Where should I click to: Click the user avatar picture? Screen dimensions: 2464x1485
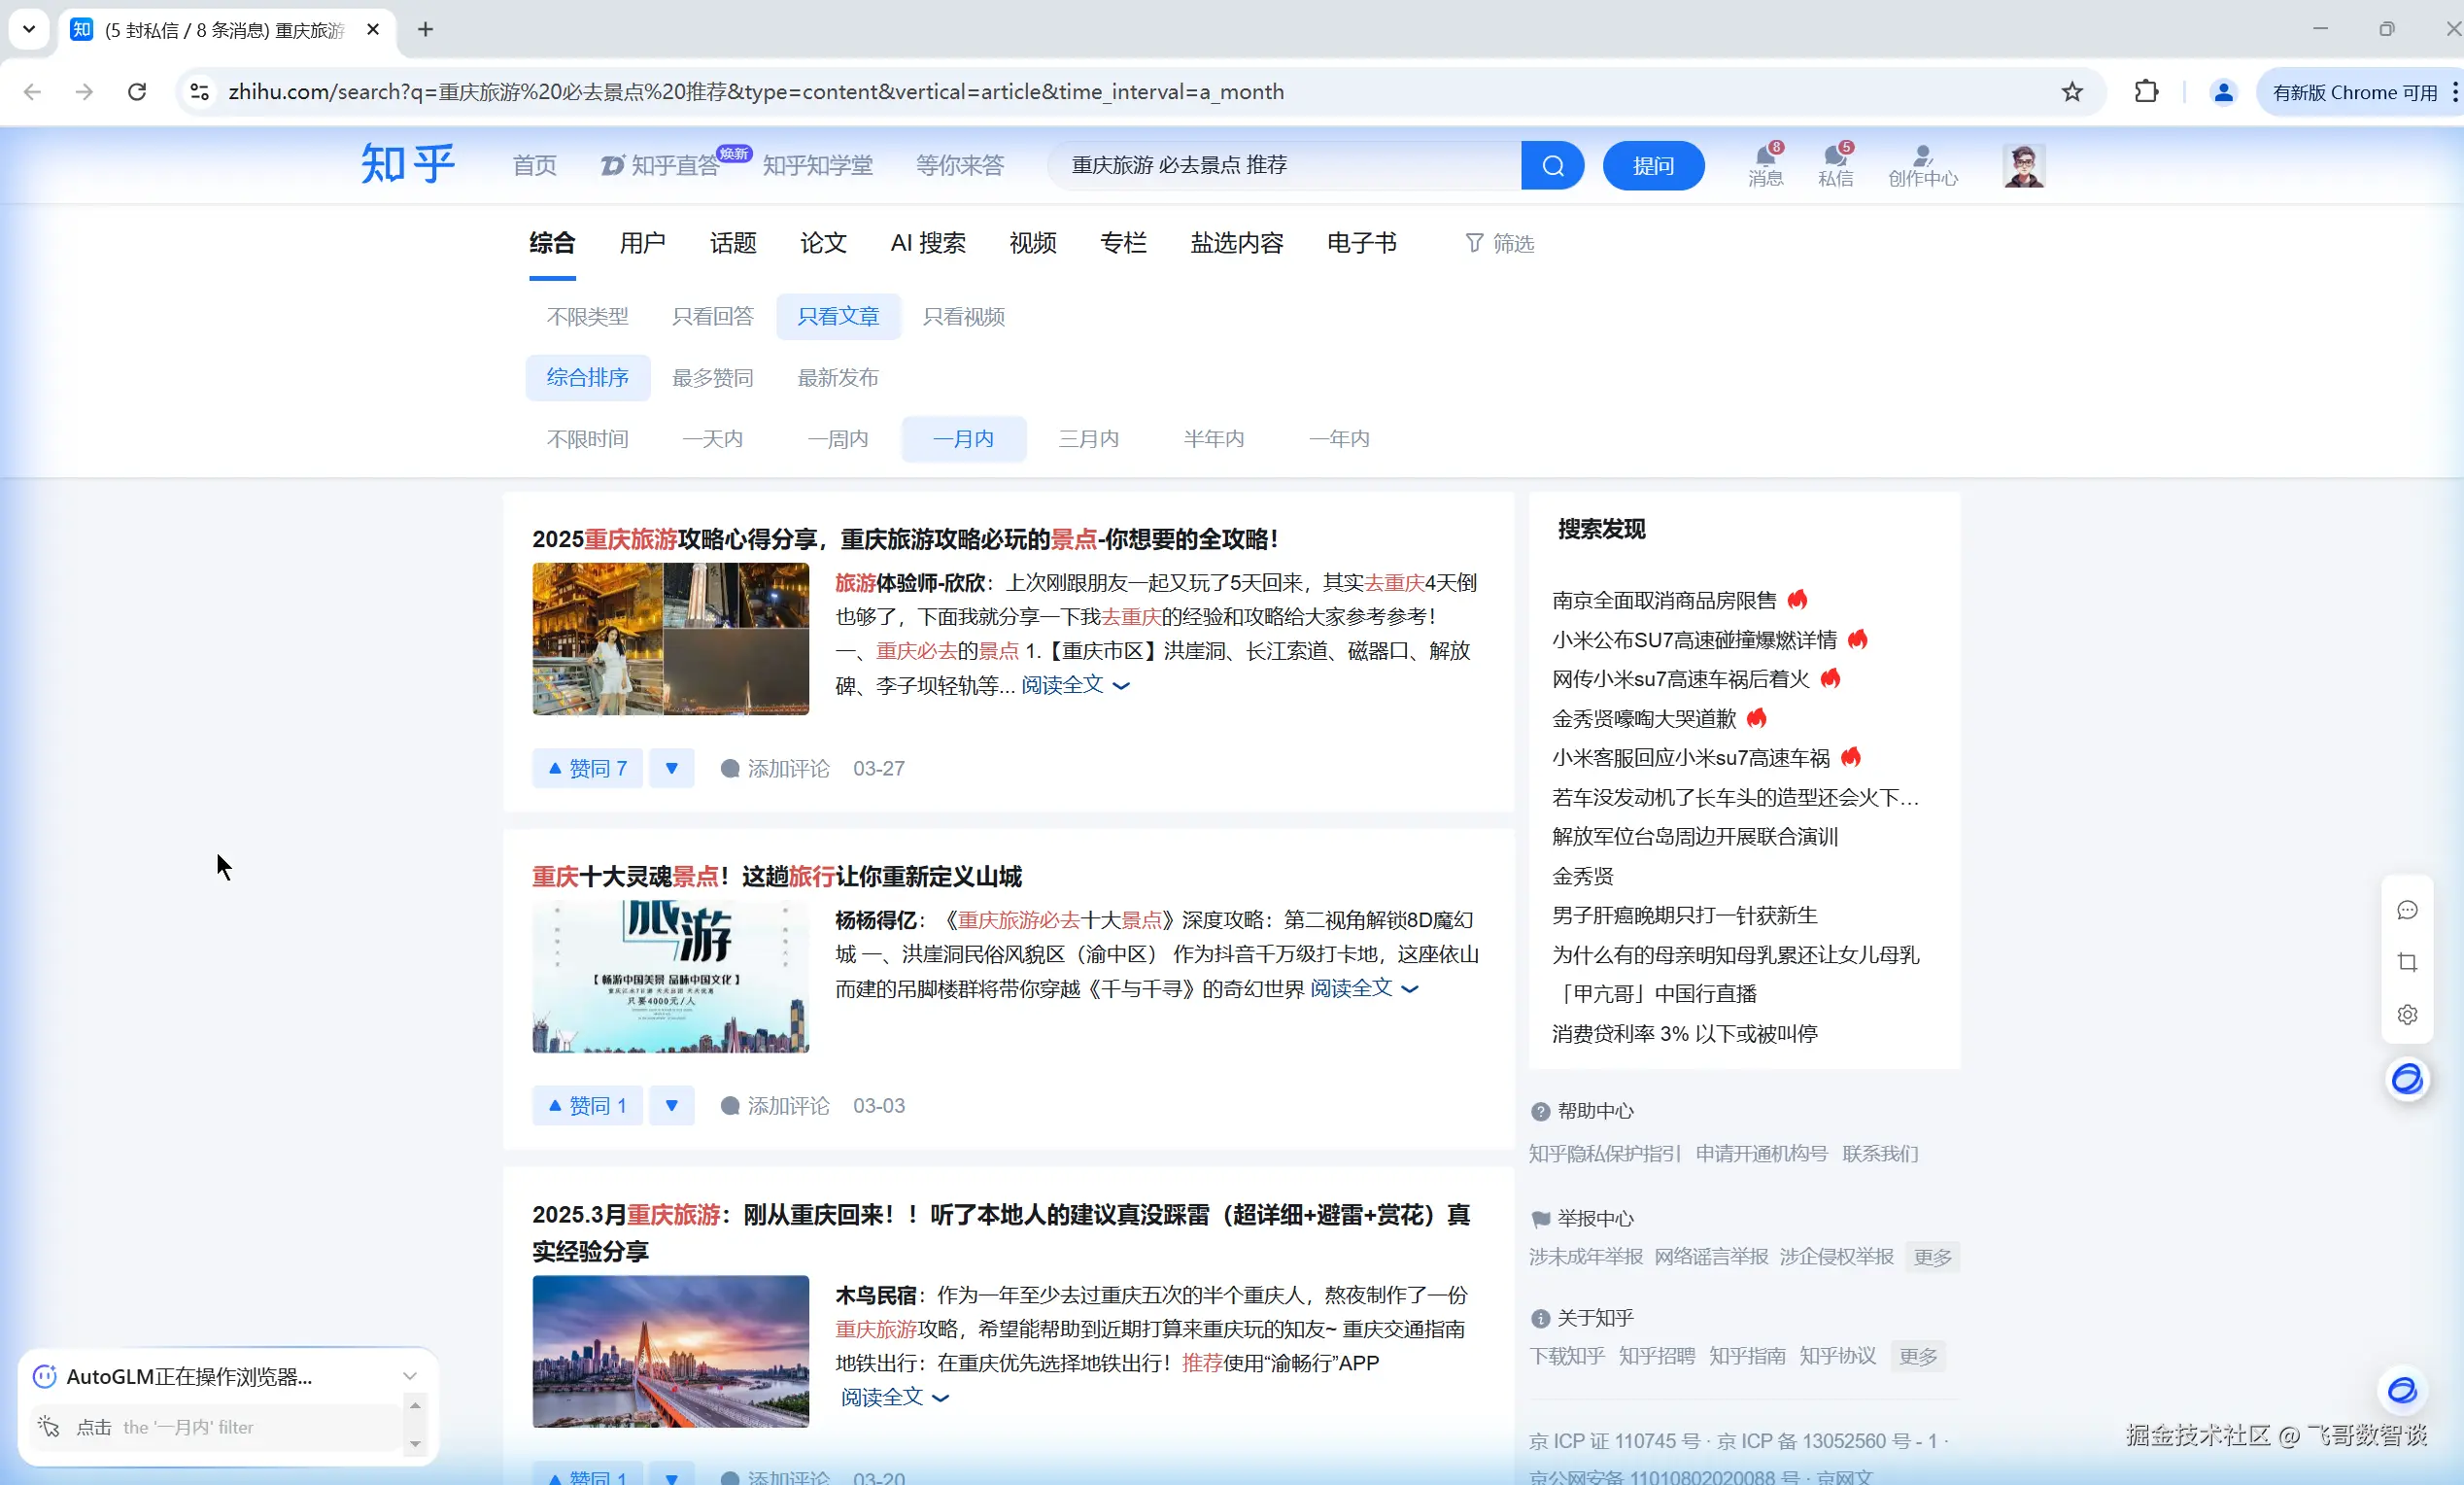[x=2023, y=165]
